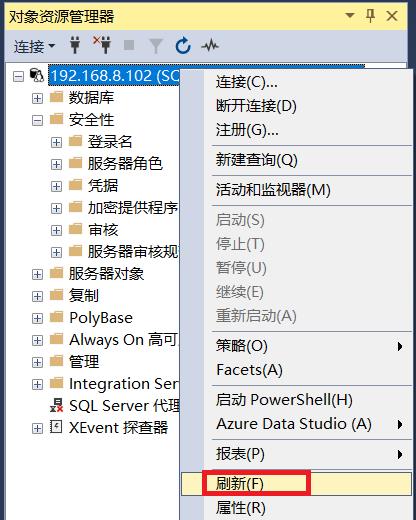Expand the 数据库 folder node
The height and width of the screenshot is (520, 416).
[x=37, y=98]
